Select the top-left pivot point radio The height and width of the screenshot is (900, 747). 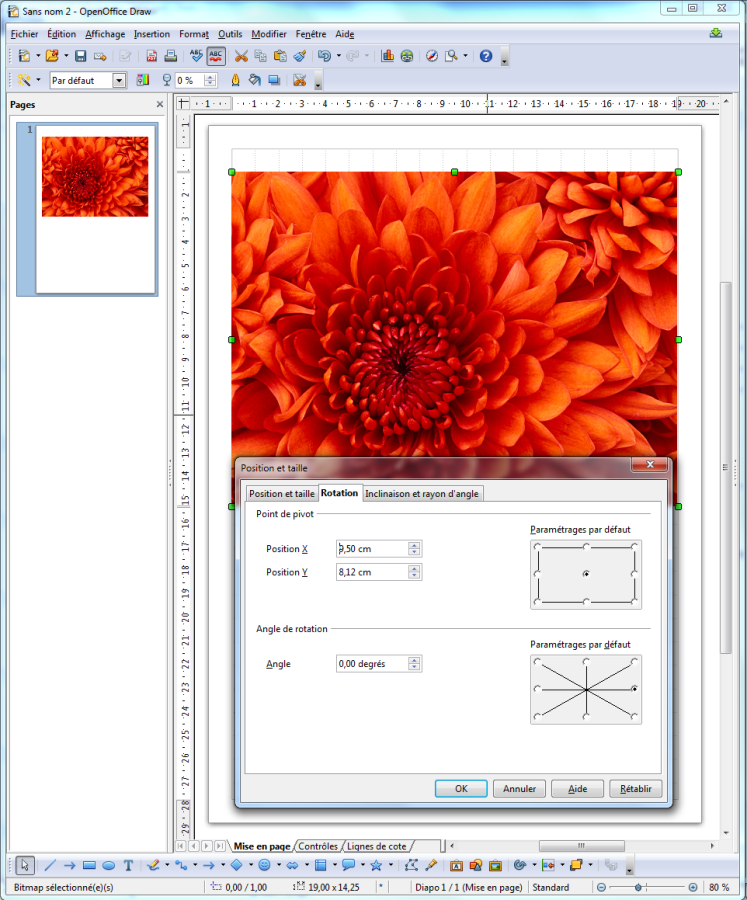click(537, 547)
